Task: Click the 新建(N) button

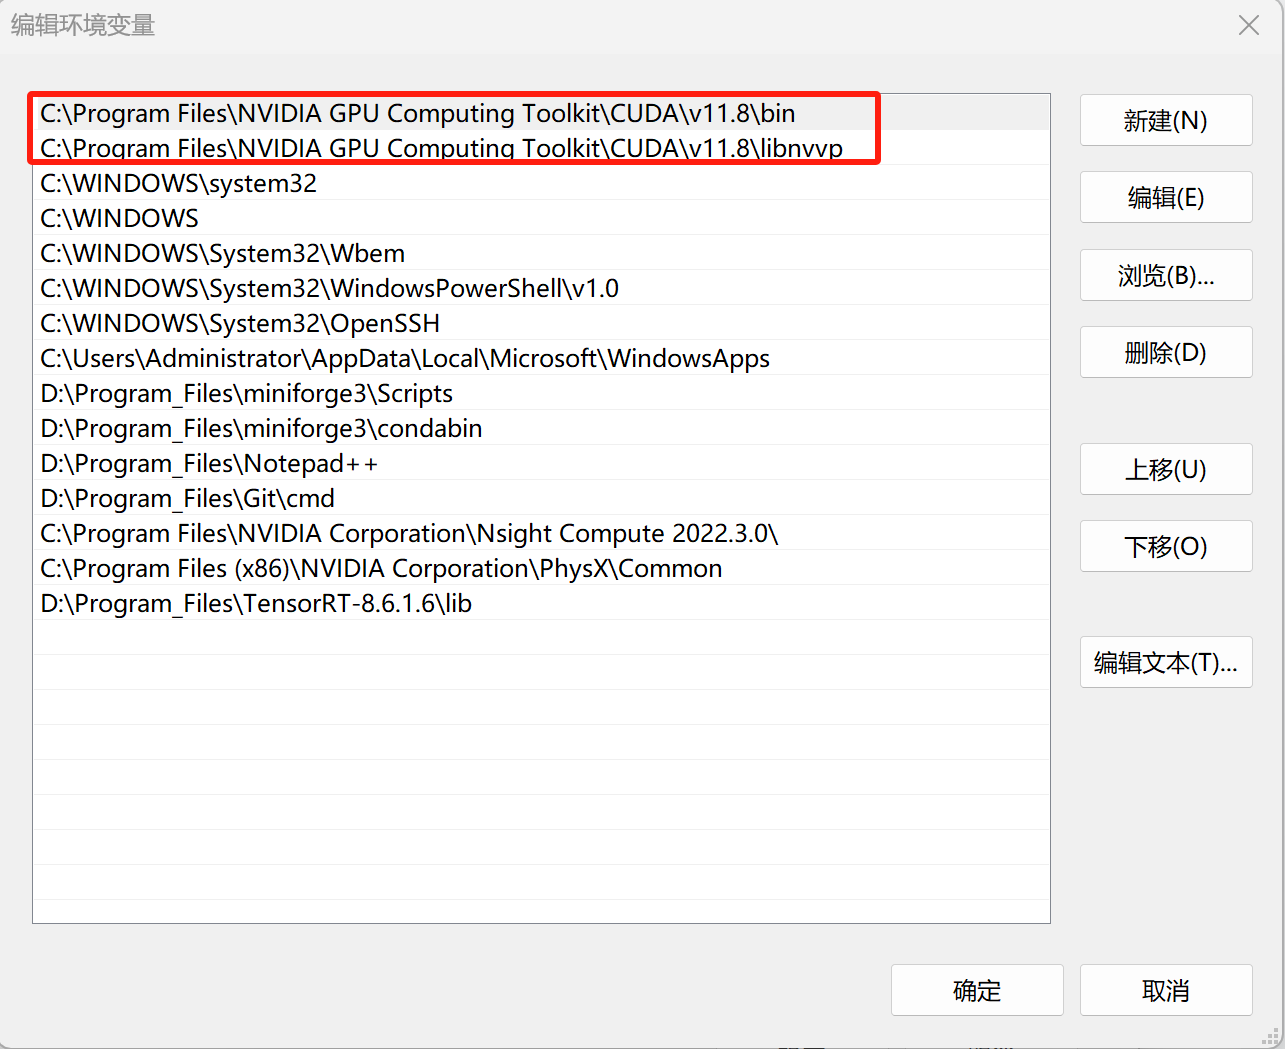Action: pyautogui.click(x=1166, y=120)
